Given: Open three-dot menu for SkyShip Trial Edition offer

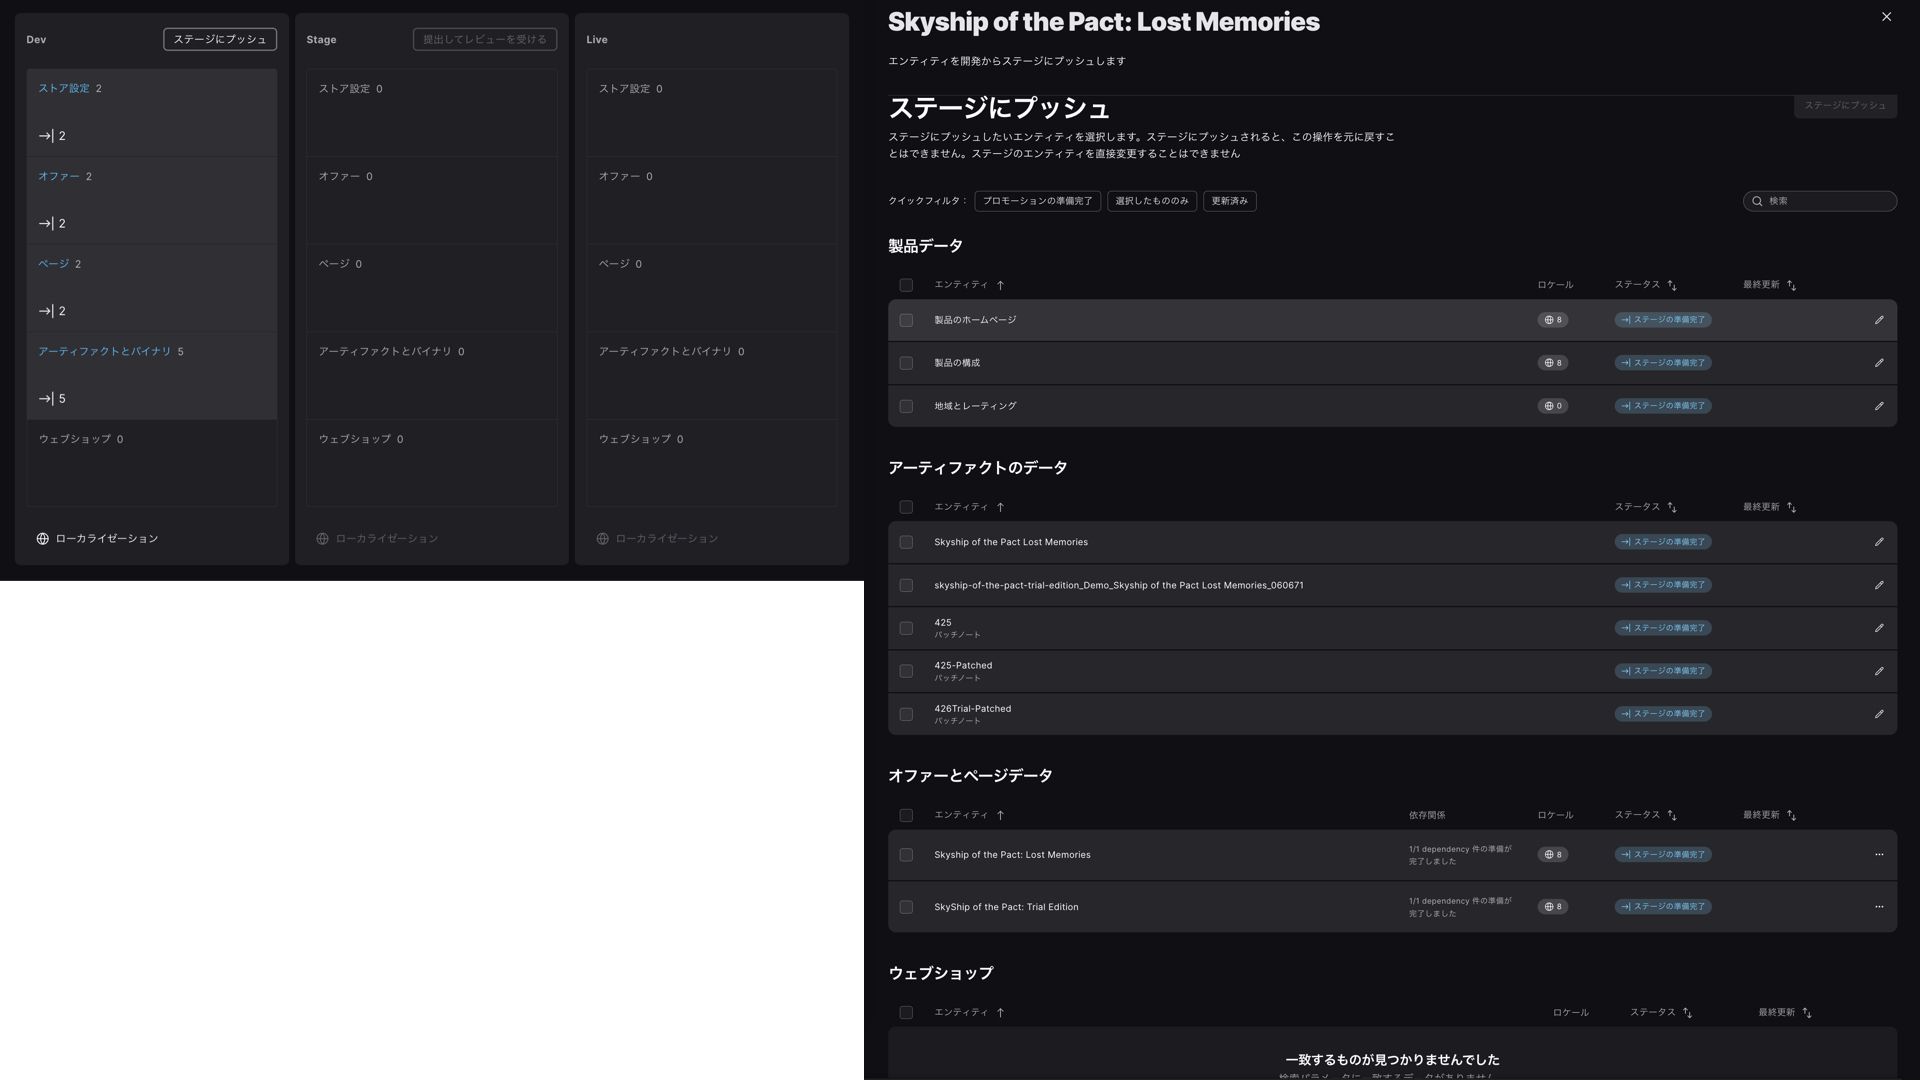Looking at the screenshot, I should (1879, 907).
